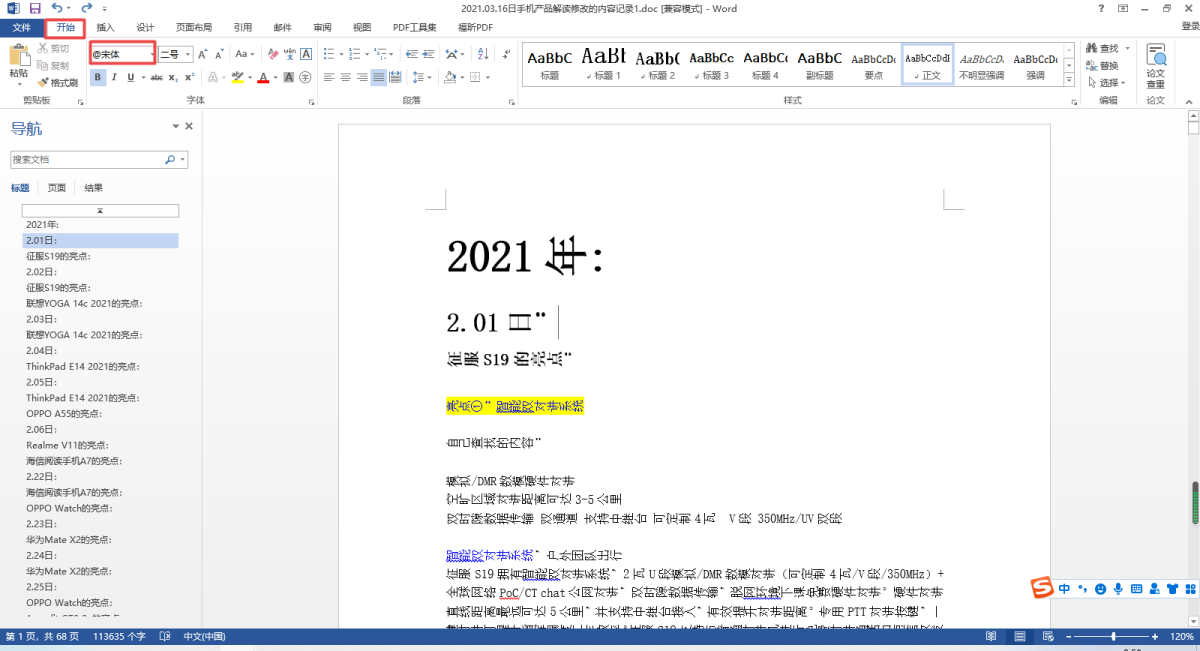
Task: Click the zoom slider in status bar
Action: click(x=1114, y=637)
